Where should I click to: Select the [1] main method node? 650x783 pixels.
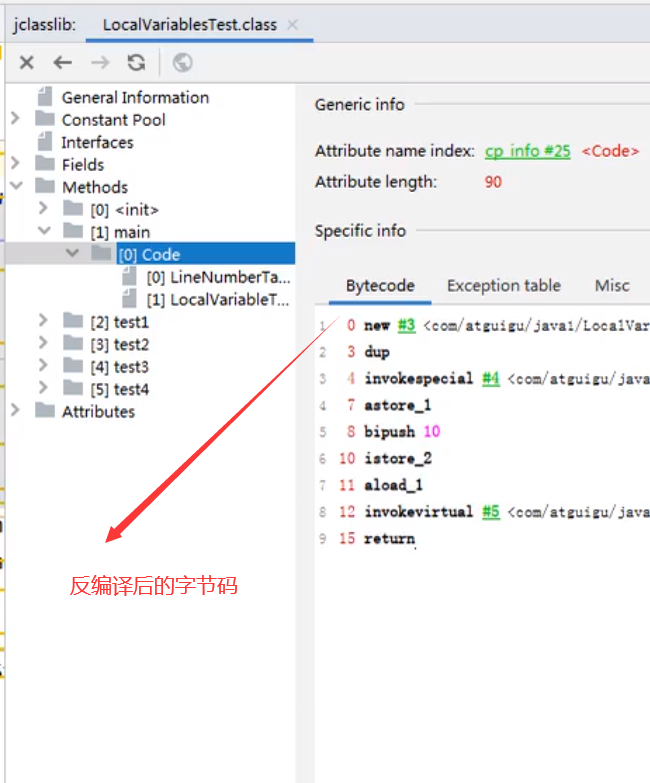click(120, 232)
